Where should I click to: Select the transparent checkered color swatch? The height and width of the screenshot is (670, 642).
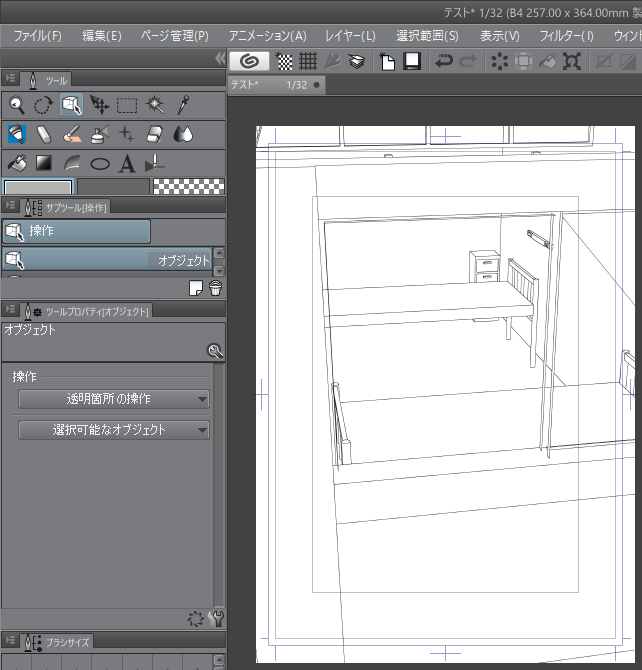click(188, 187)
